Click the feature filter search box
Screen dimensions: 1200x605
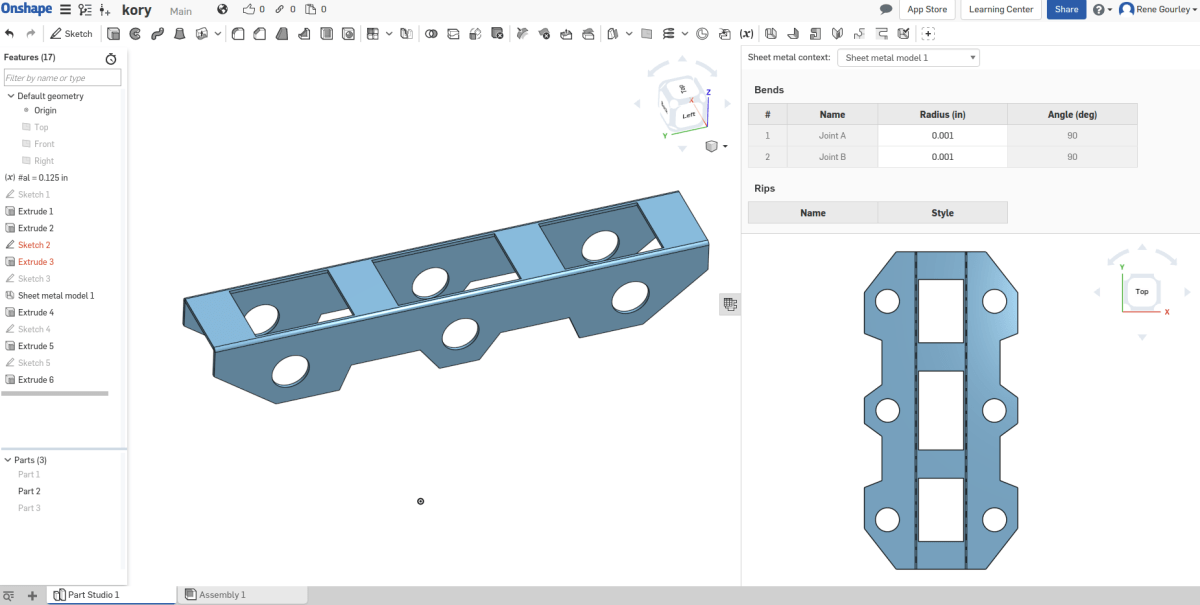tap(62, 76)
